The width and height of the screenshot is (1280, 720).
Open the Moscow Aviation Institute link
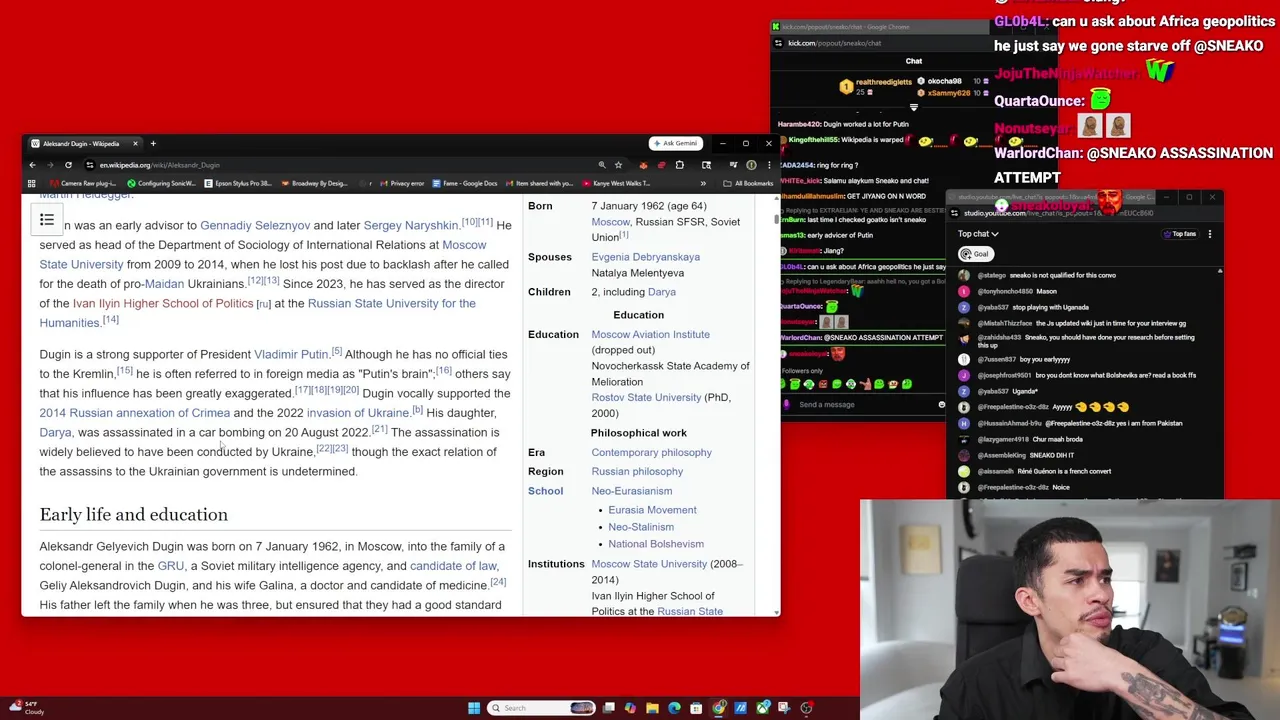(x=650, y=335)
